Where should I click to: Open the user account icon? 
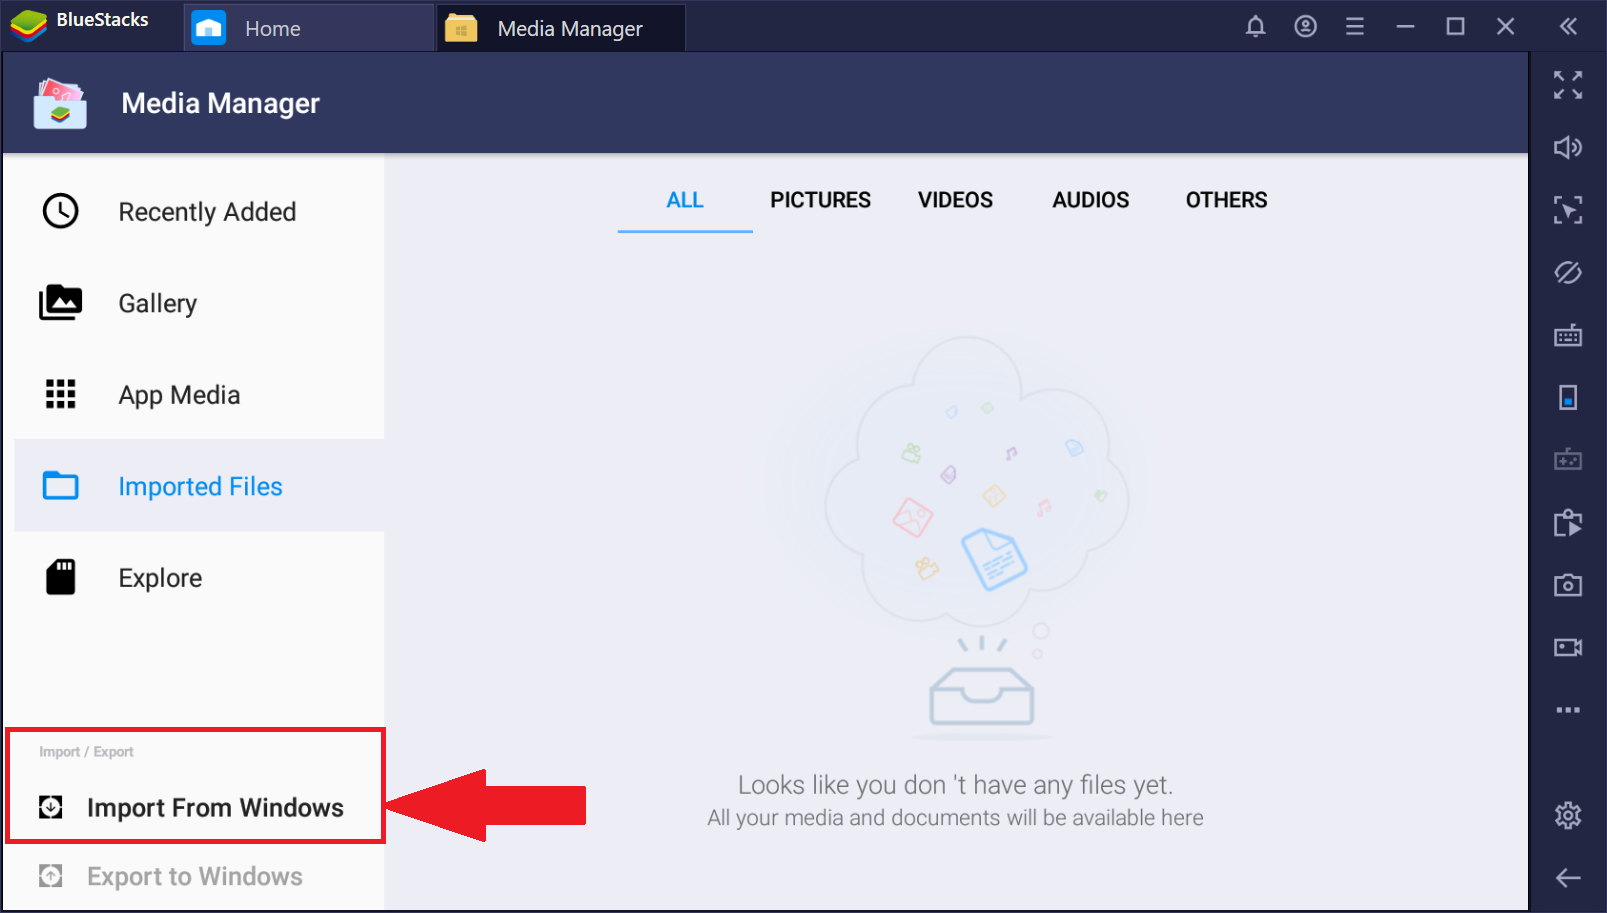(x=1305, y=27)
